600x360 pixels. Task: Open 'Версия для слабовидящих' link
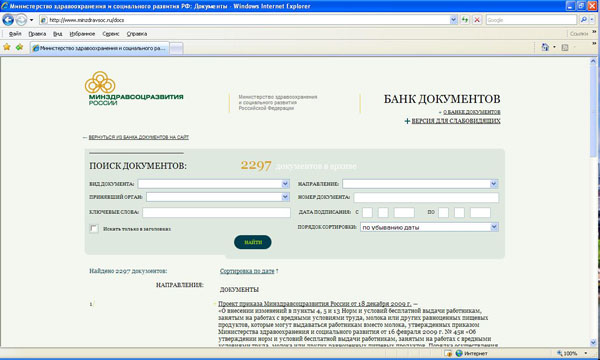[456, 121]
